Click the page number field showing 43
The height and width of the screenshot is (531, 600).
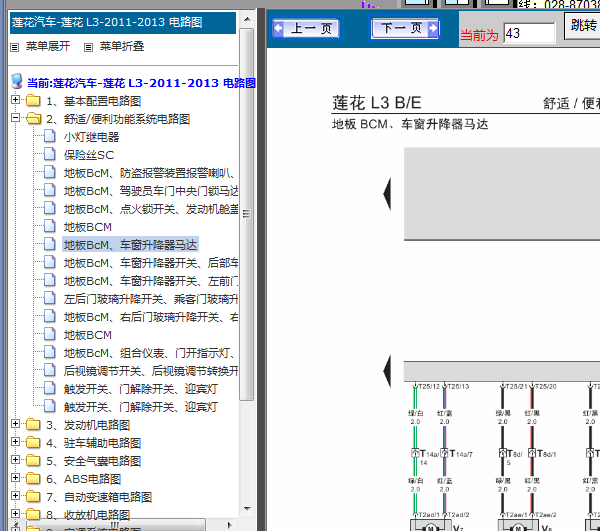pyautogui.click(x=529, y=33)
